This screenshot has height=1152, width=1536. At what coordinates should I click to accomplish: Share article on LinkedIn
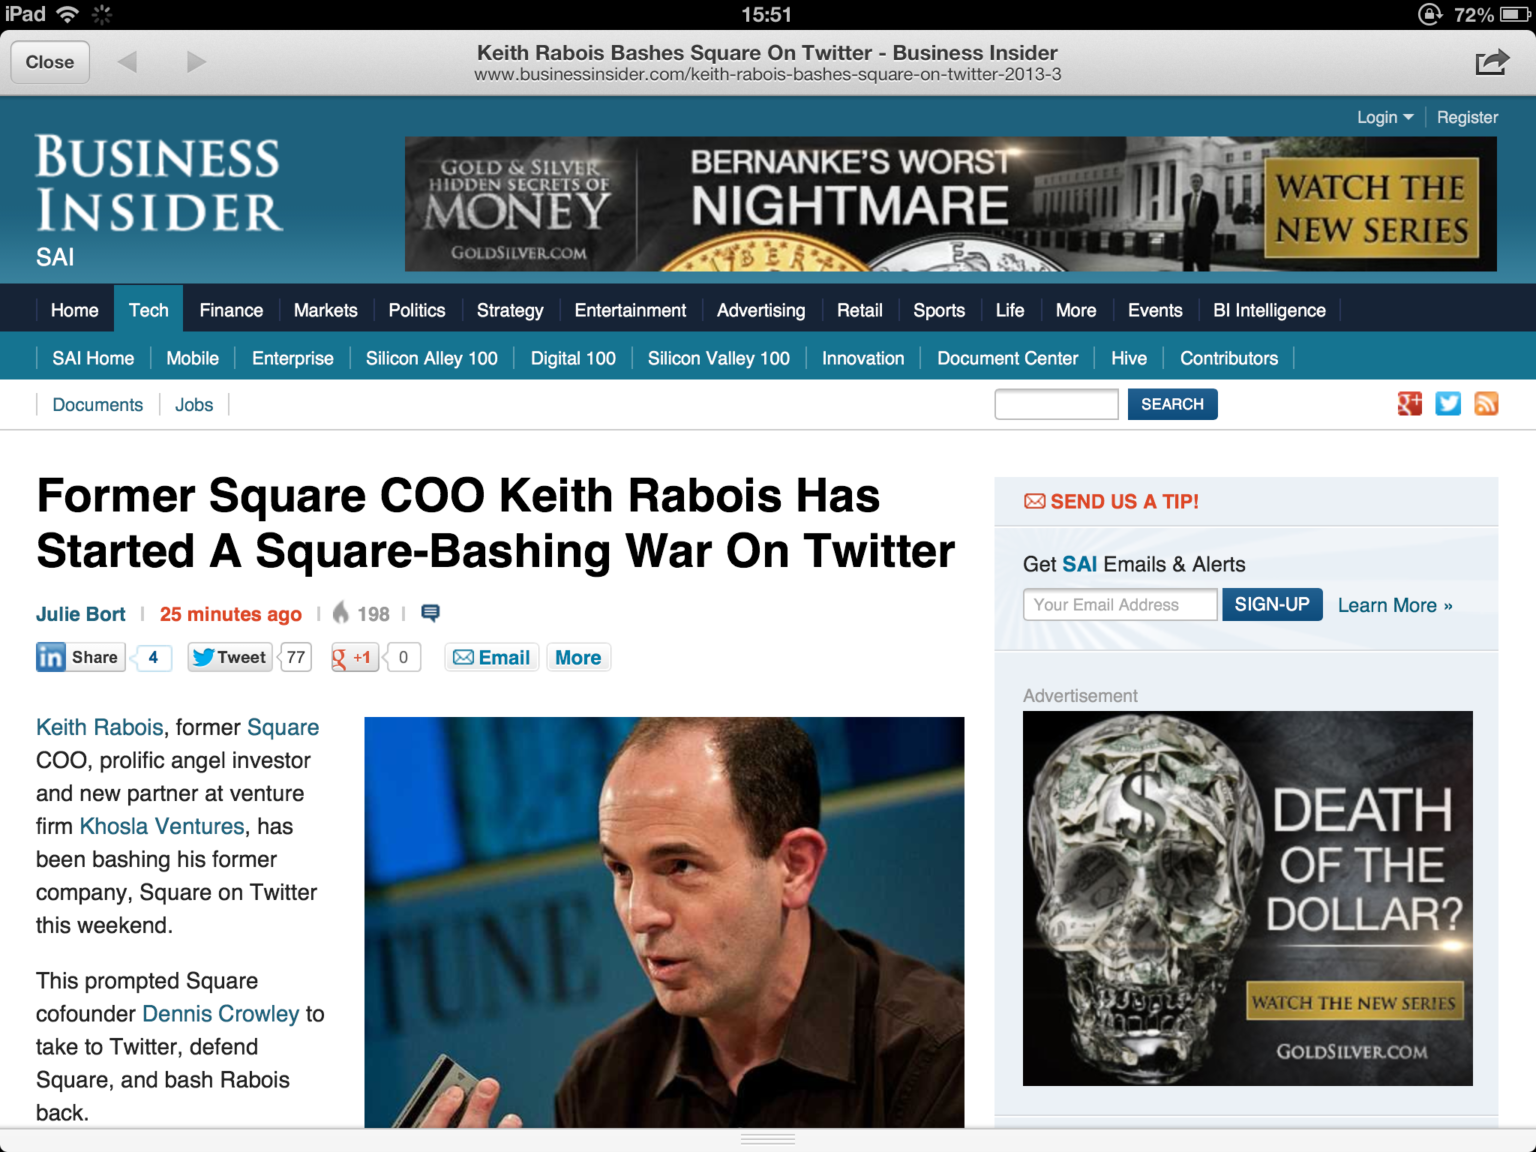point(81,657)
